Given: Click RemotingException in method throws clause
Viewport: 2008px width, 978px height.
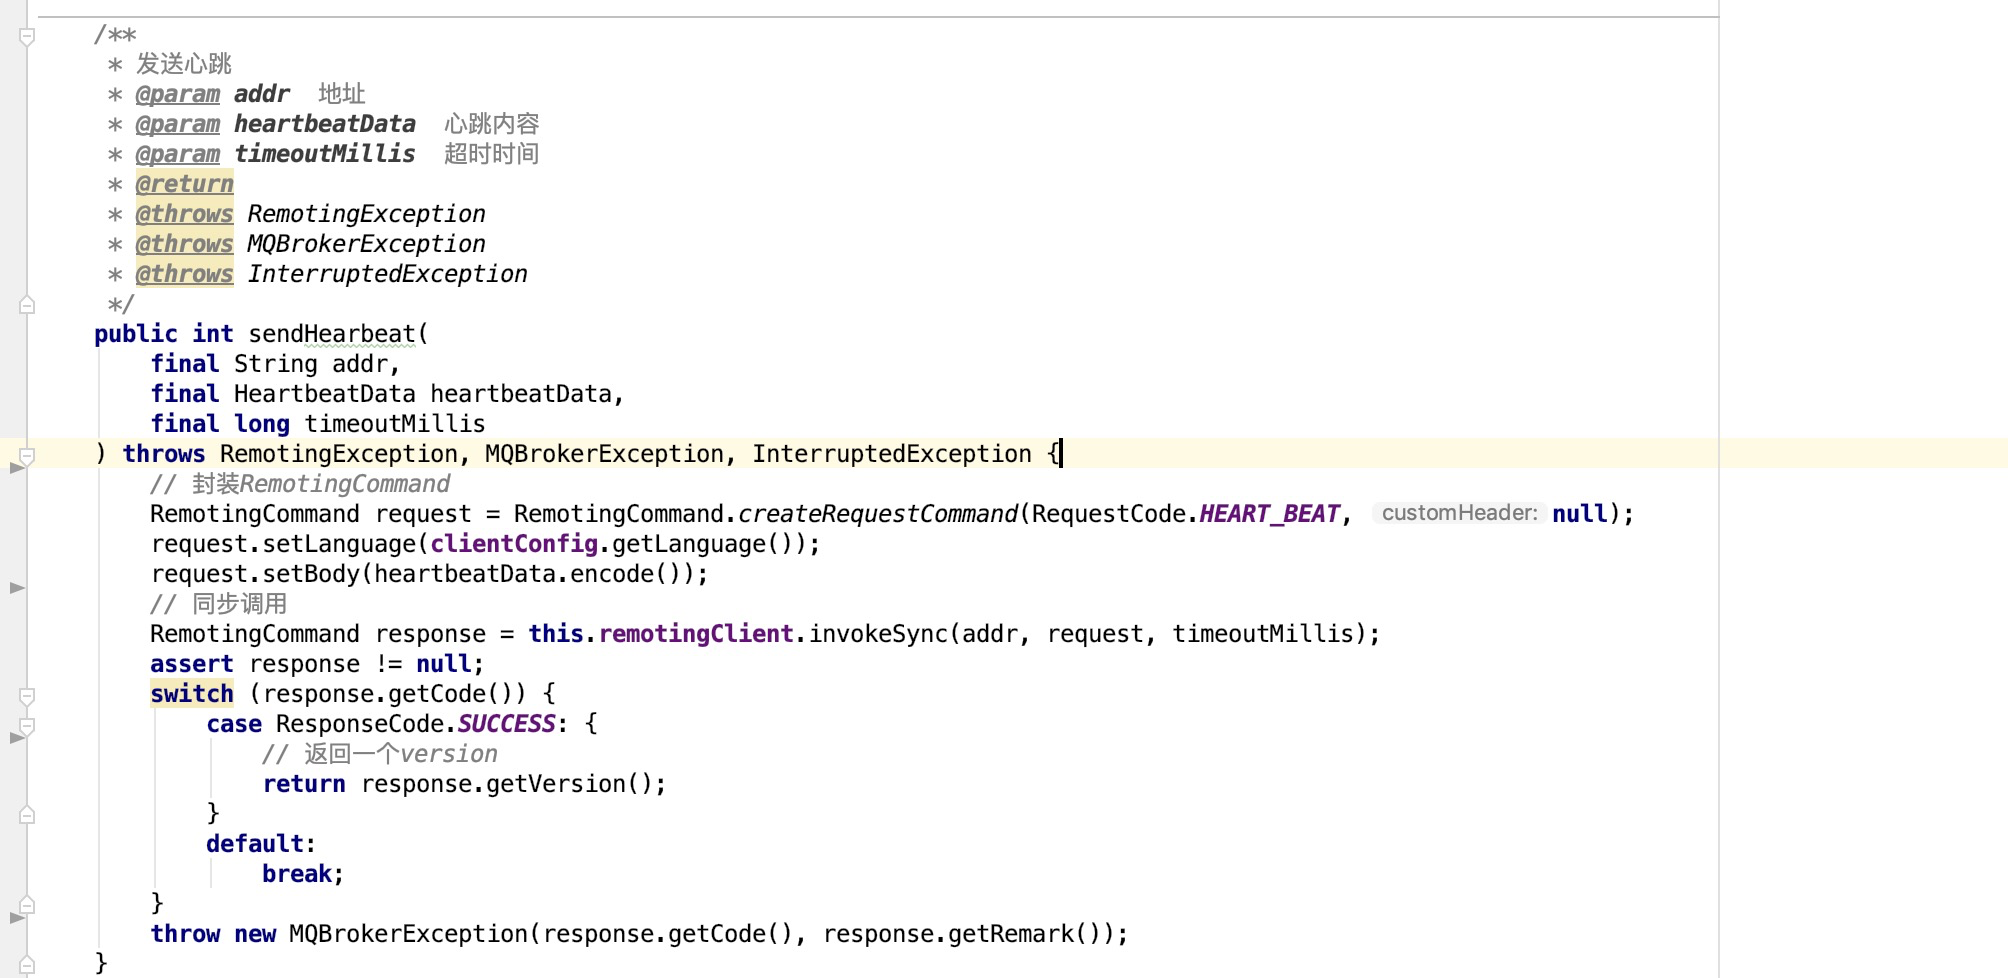Looking at the screenshot, I should click(x=338, y=454).
